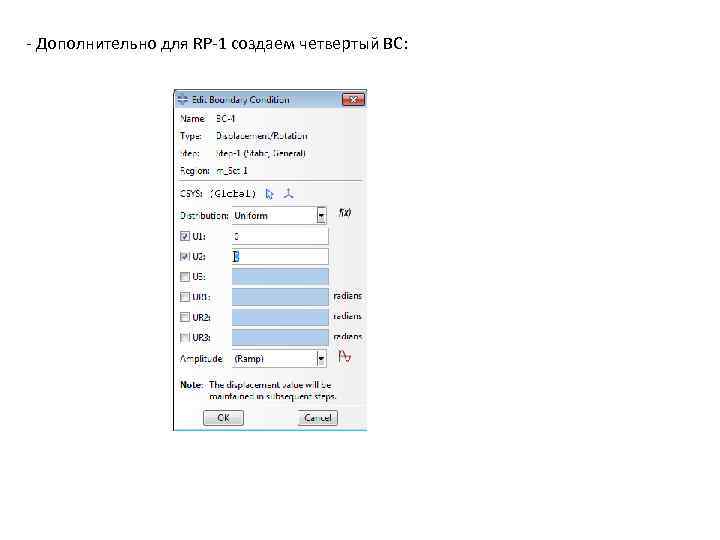The height and width of the screenshot is (540, 720).
Task: Close the Edit Boundary Condition dialog
Action: 353,100
